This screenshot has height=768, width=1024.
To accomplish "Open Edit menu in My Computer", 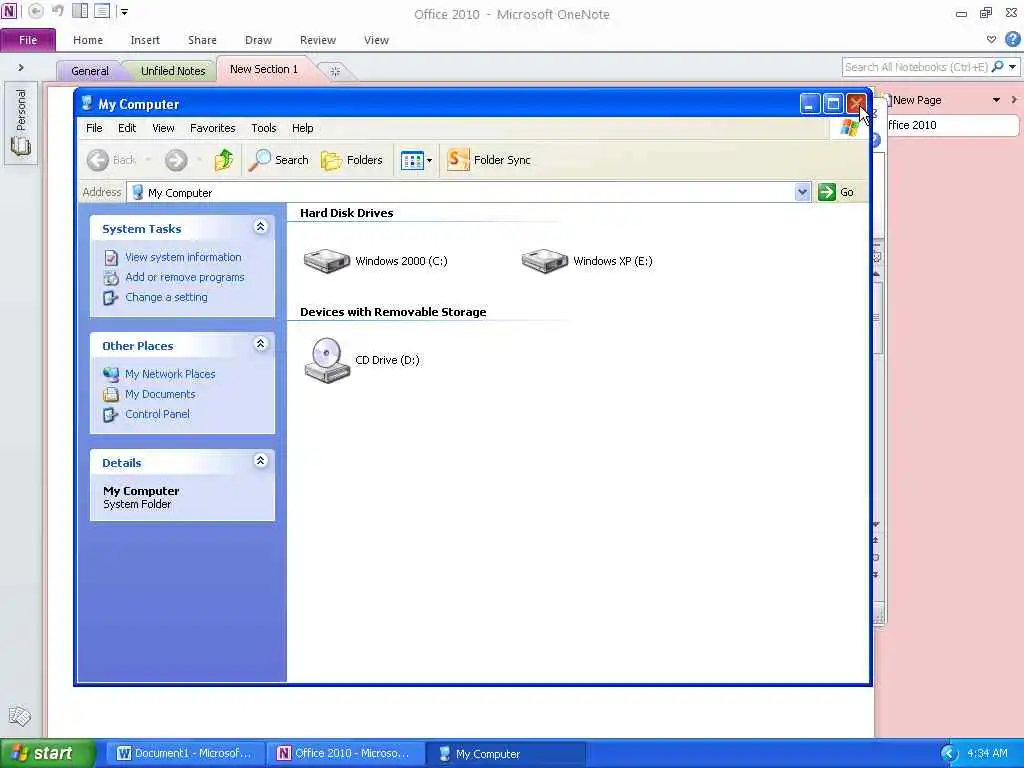I will (127, 128).
